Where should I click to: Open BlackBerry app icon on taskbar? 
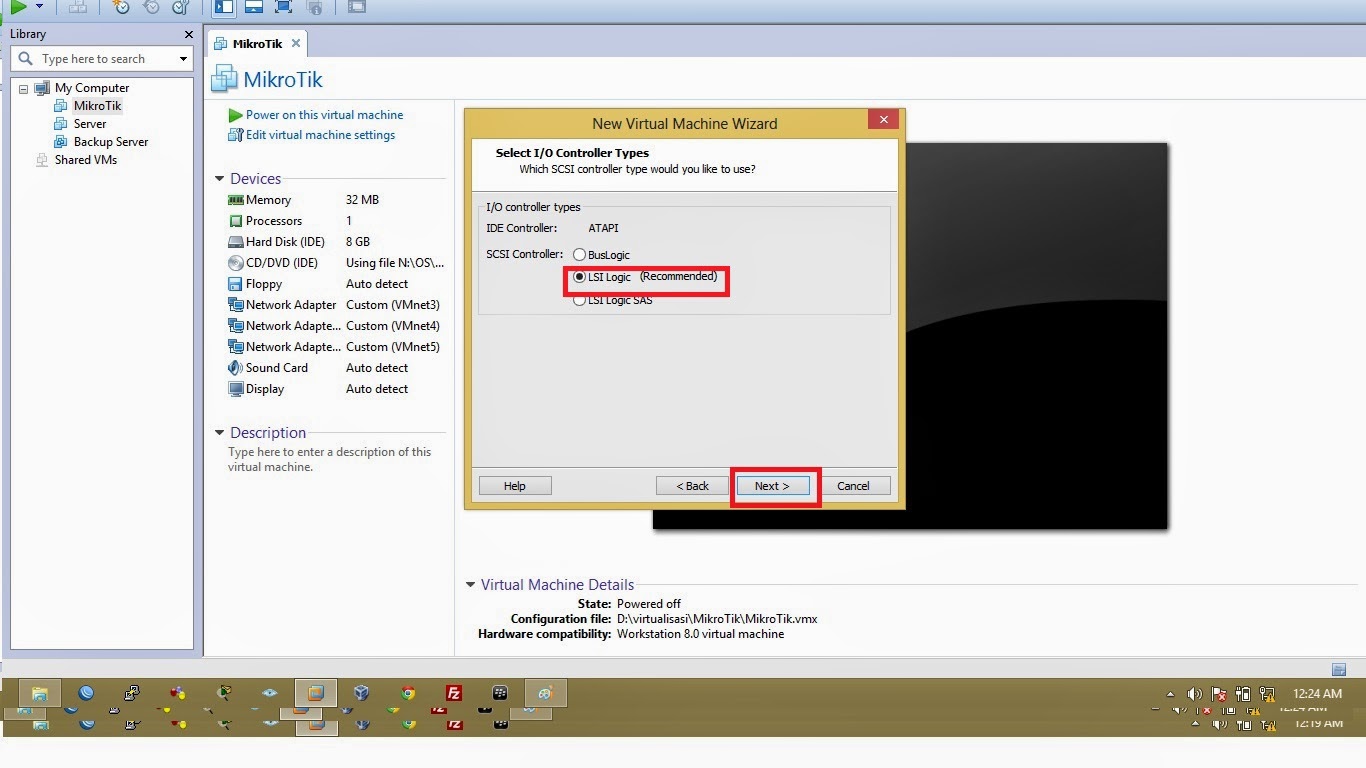tap(500, 693)
